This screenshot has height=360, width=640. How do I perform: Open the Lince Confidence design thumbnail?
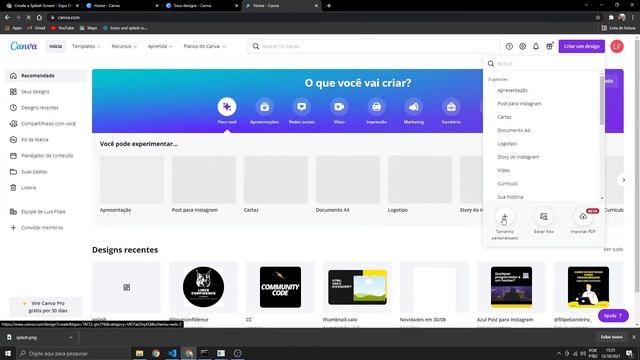coord(203,287)
